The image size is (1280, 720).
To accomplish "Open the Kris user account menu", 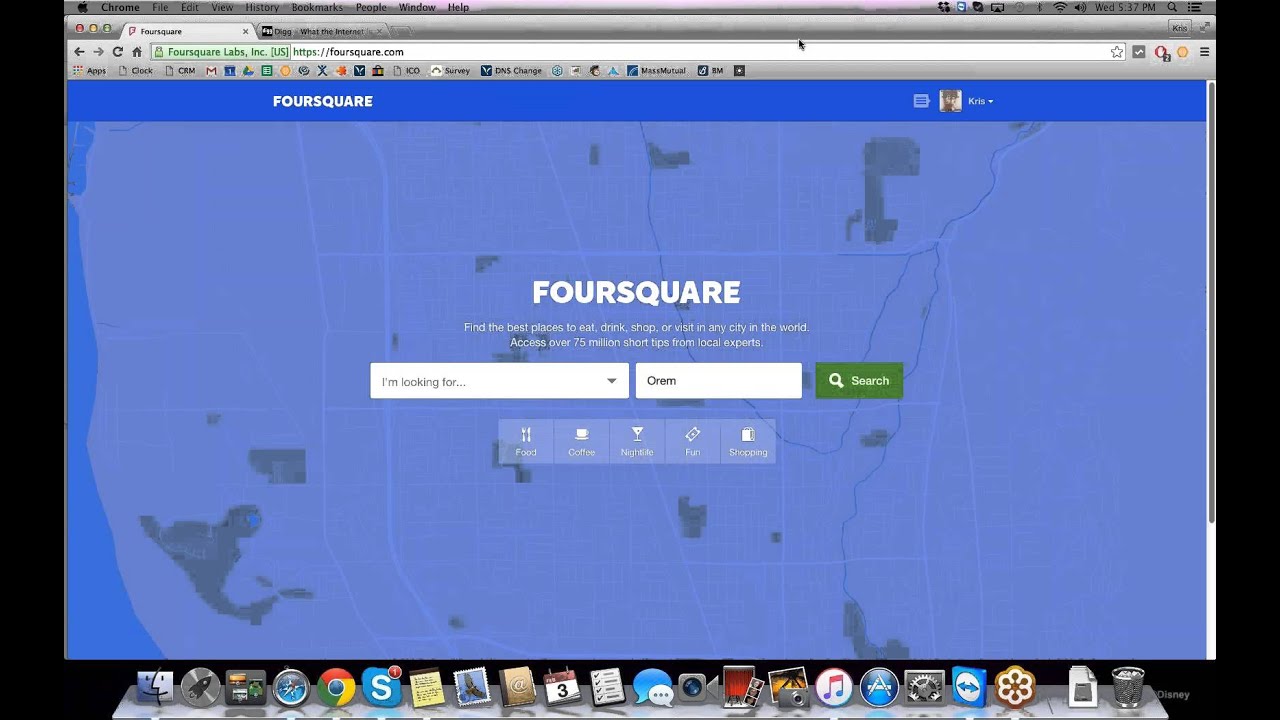I will coord(980,101).
